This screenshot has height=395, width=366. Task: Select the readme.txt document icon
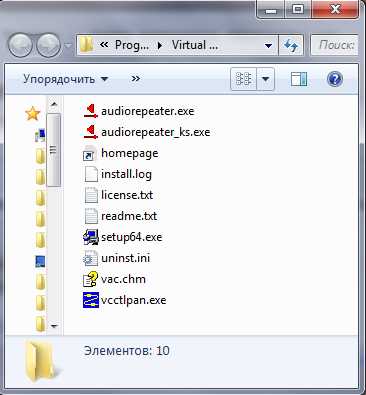point(90,216)
